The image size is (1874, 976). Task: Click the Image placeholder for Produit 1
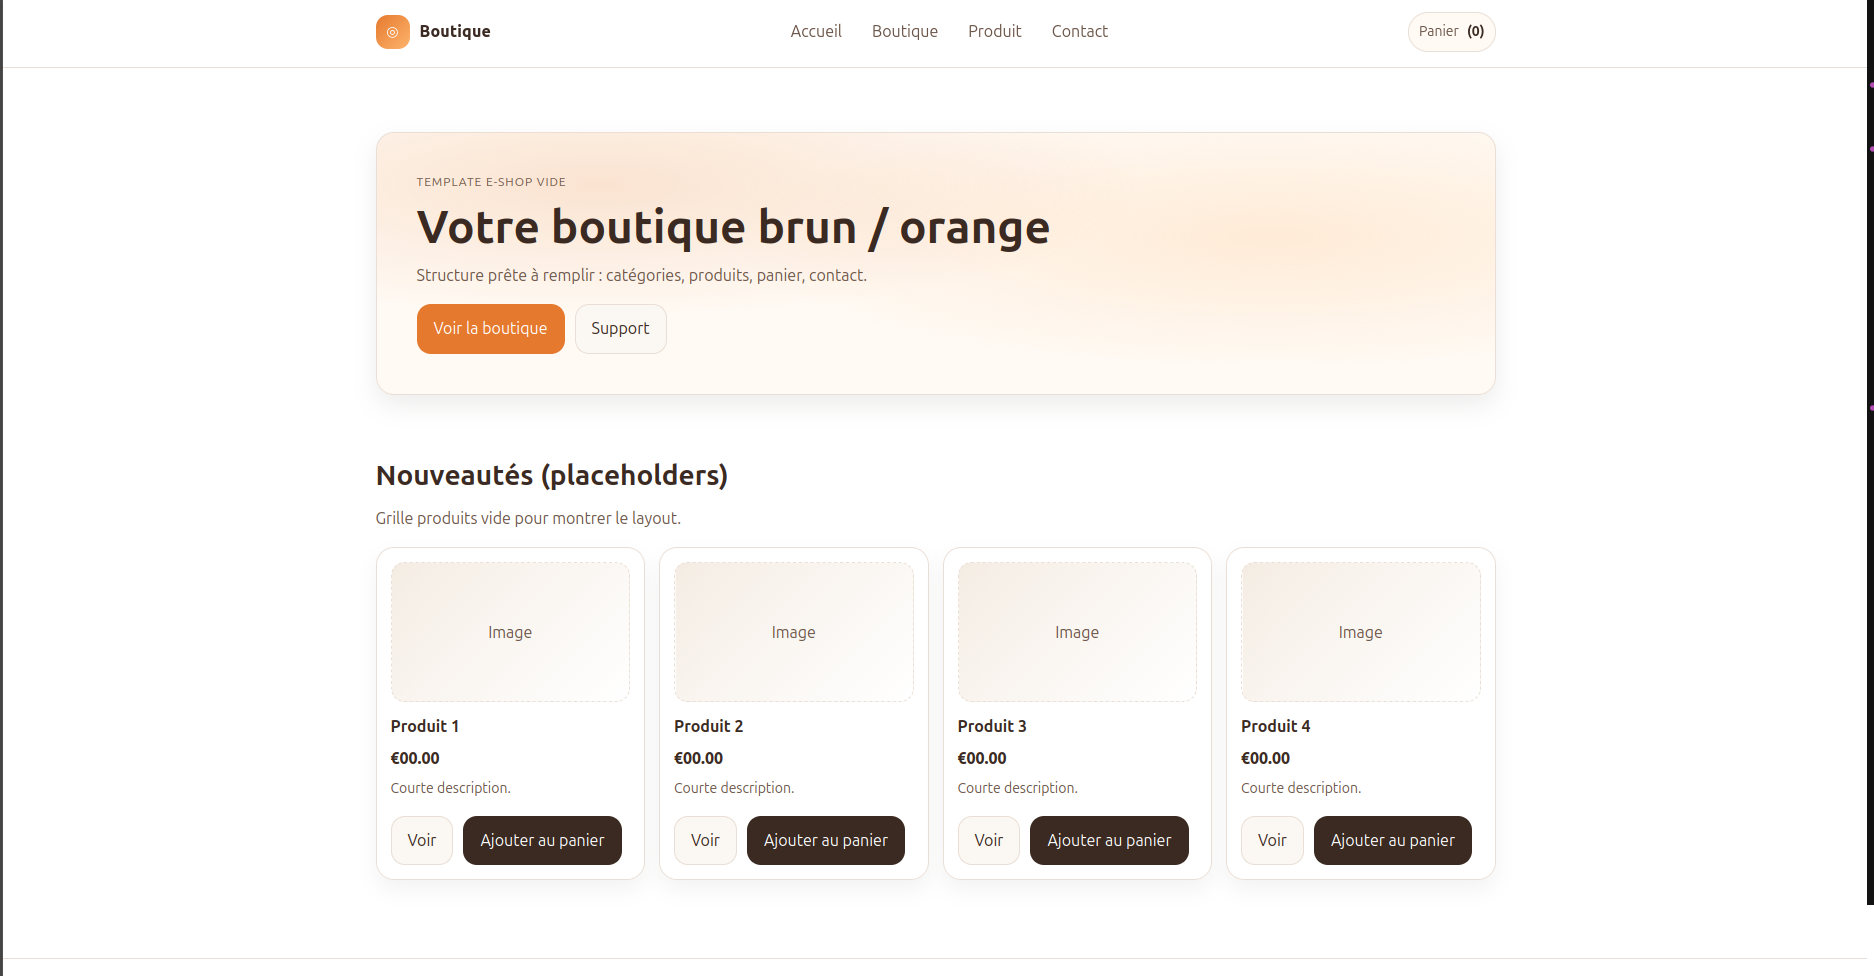(509, 631)
